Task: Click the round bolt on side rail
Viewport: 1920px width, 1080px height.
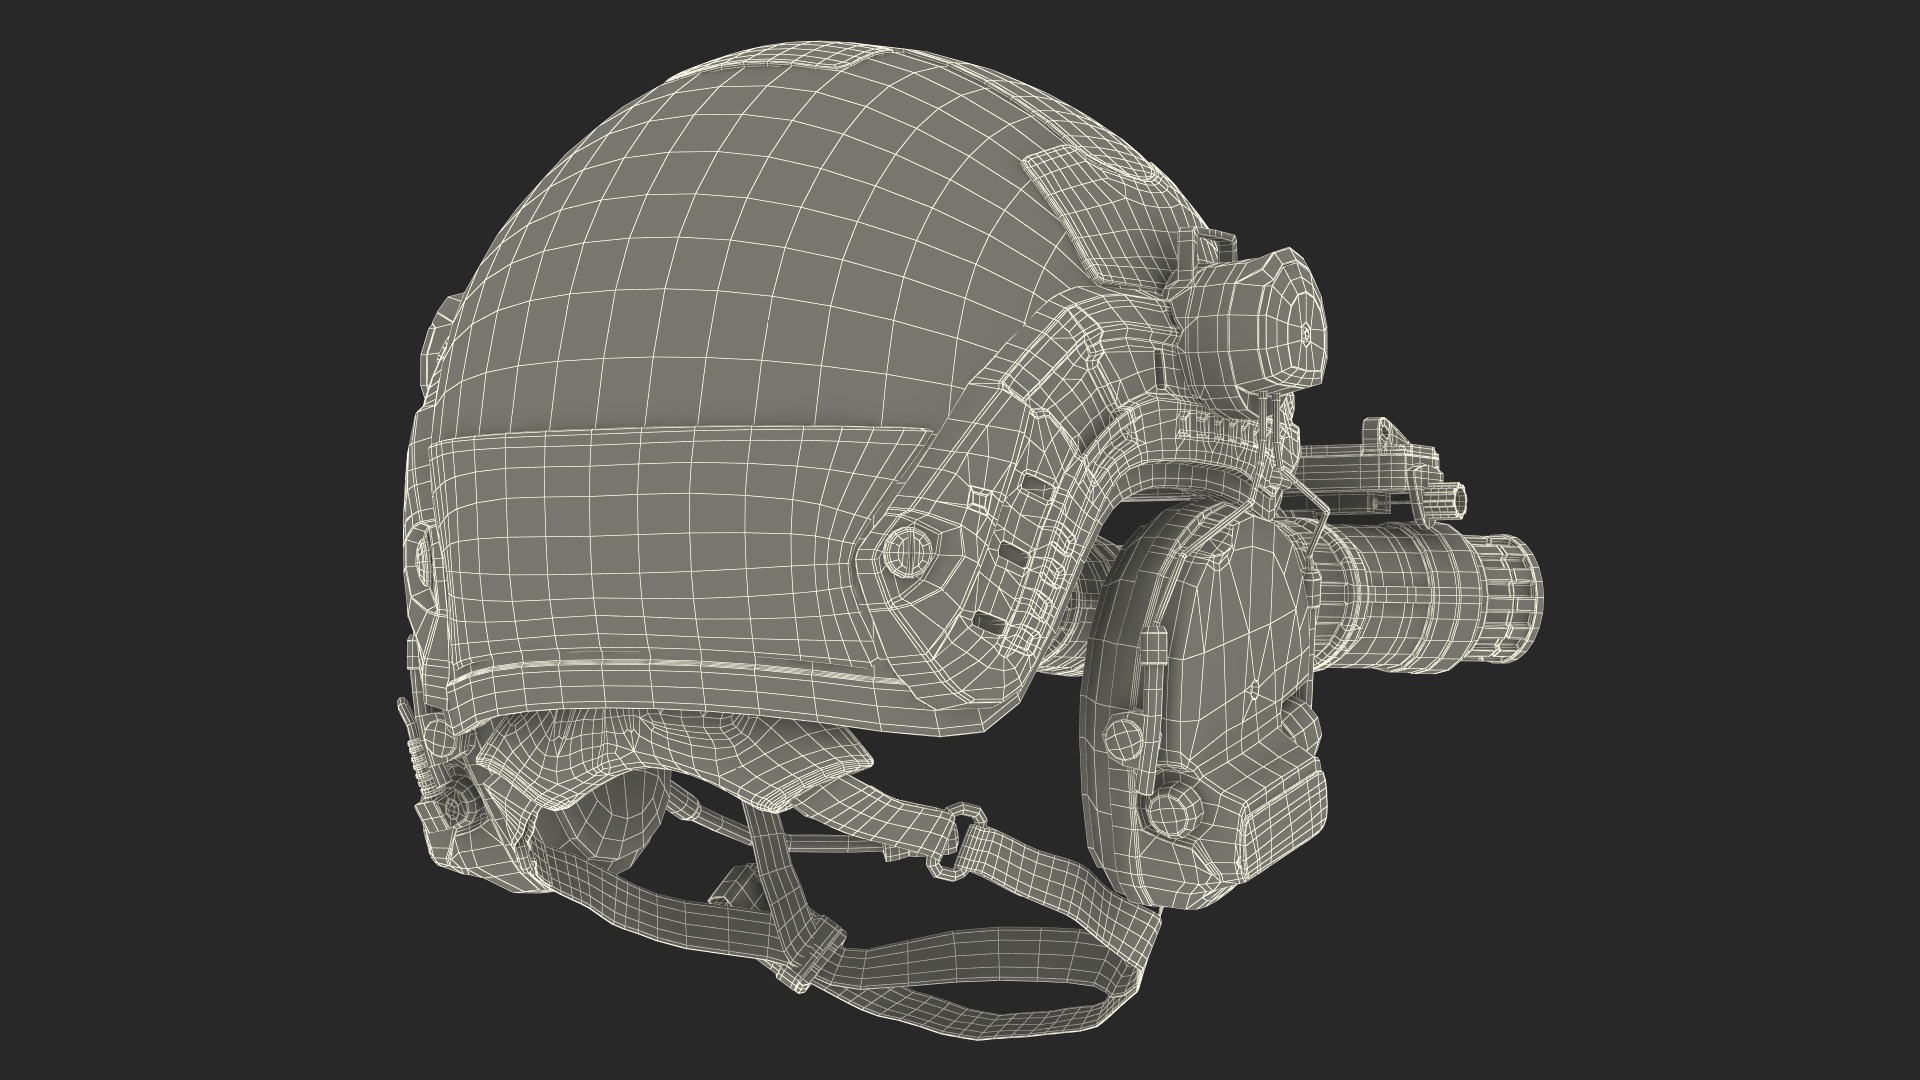Action: (908, 550)
